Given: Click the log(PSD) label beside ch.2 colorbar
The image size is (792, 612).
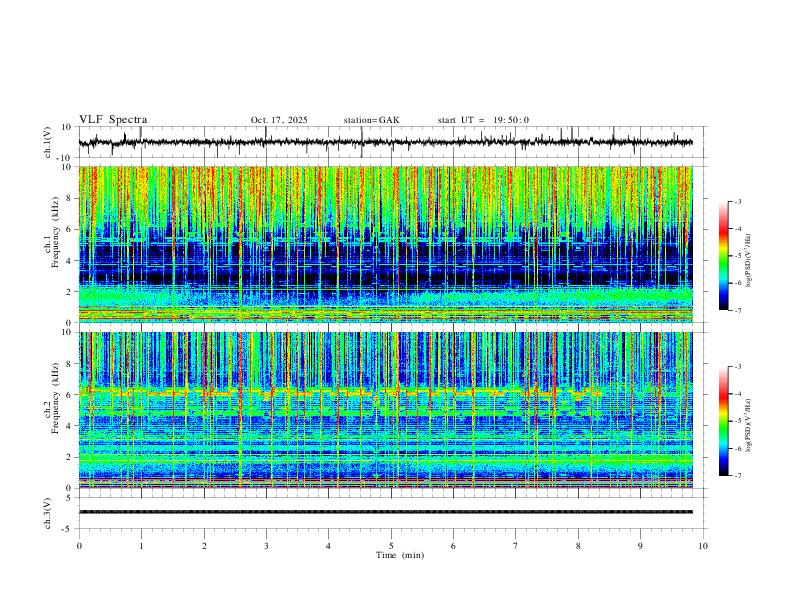Looking at the screenshot, I should click(x=748, y=425).
